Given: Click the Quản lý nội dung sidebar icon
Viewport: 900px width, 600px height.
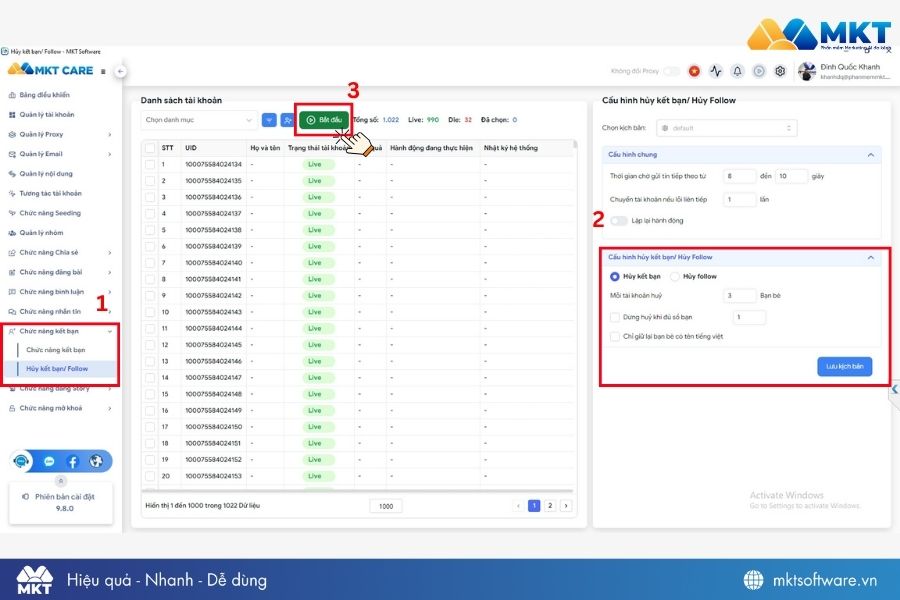Looking at the screenshot, I should click(12, 173).
